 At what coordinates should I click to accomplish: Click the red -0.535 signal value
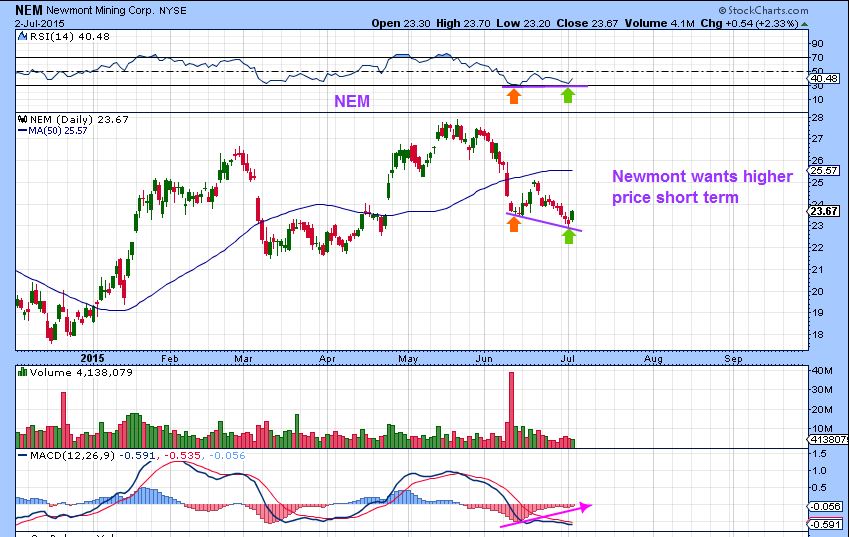(182, 455)
